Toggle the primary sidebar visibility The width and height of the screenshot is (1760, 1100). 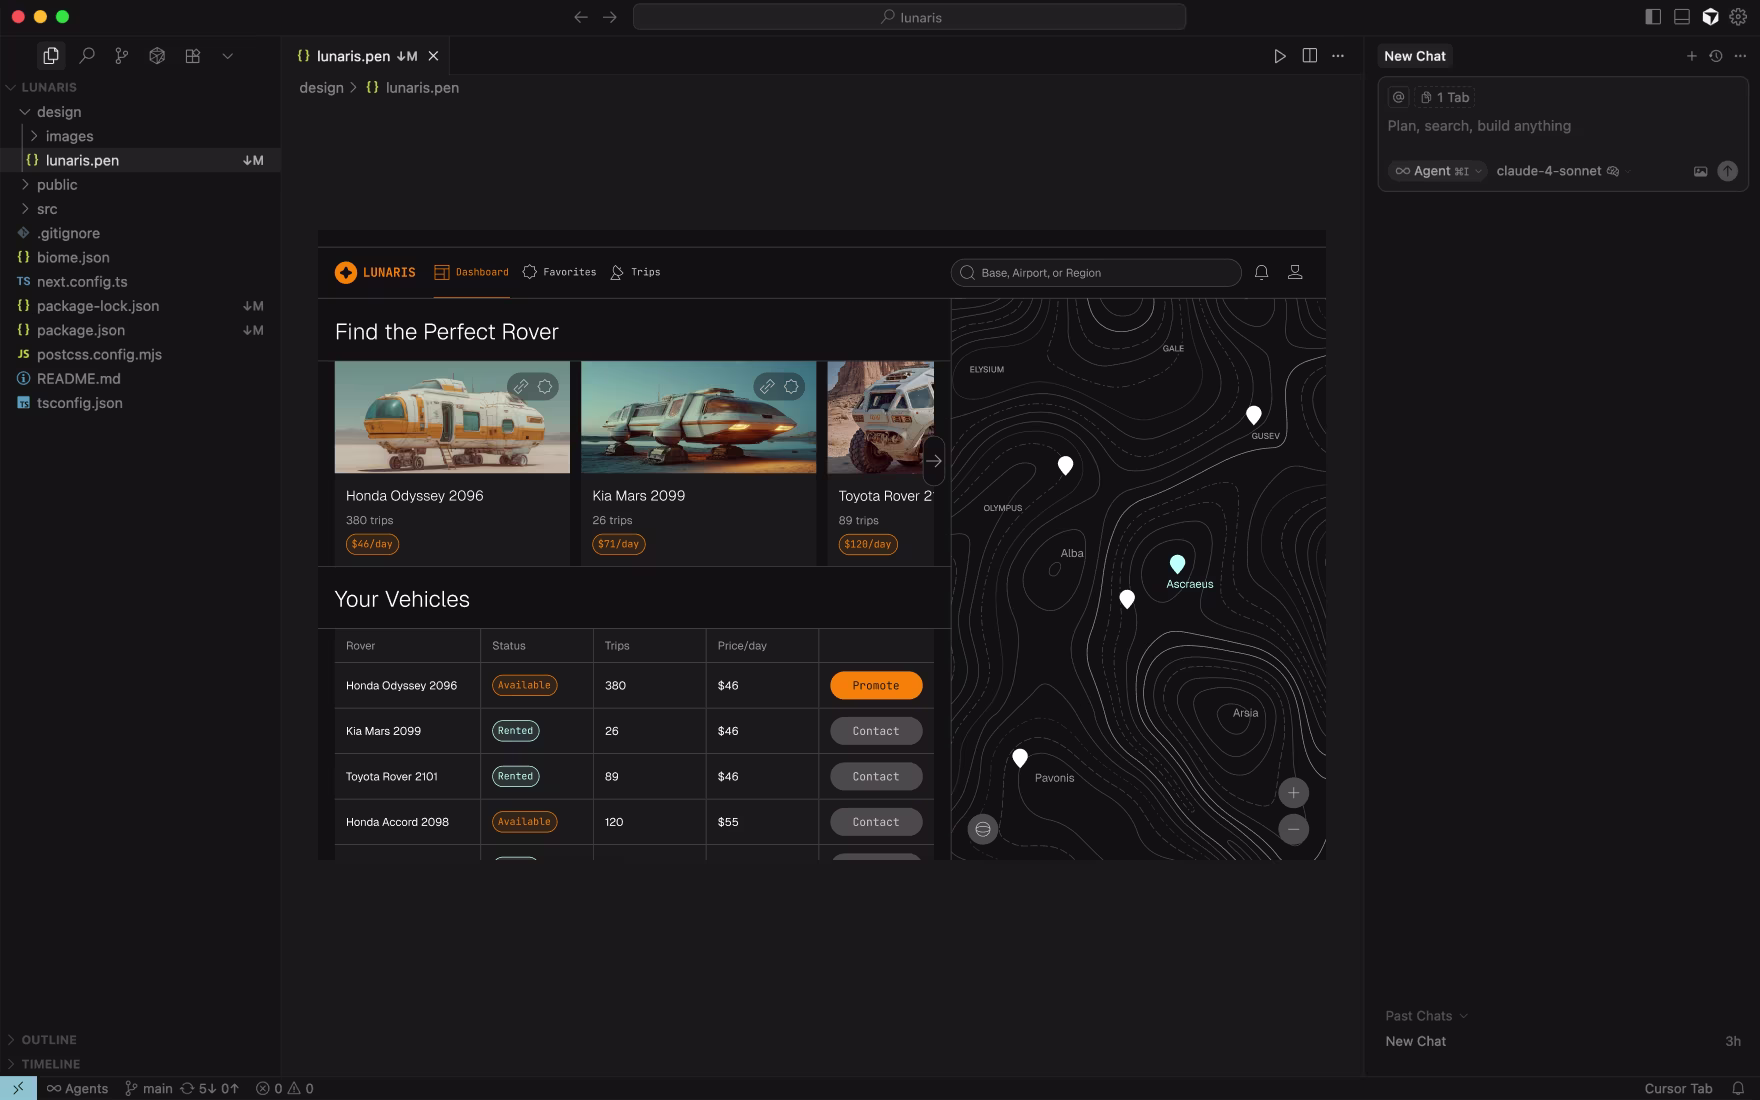[1651, 16]
